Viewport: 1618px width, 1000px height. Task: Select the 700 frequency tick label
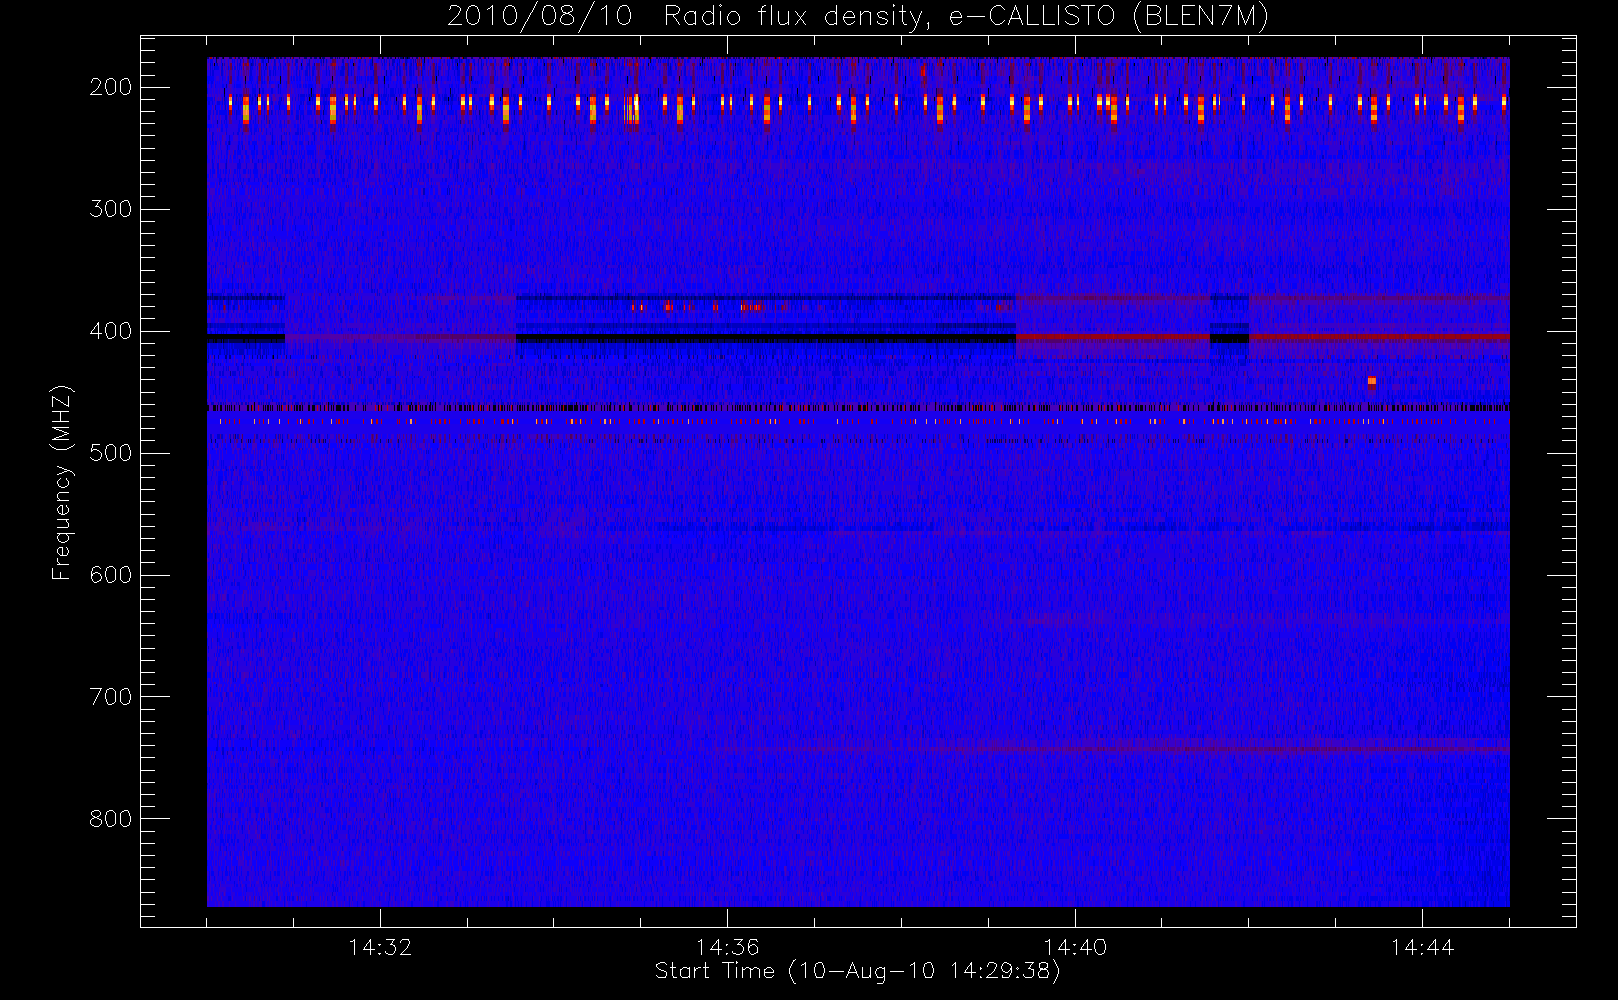tap(110, 697)
